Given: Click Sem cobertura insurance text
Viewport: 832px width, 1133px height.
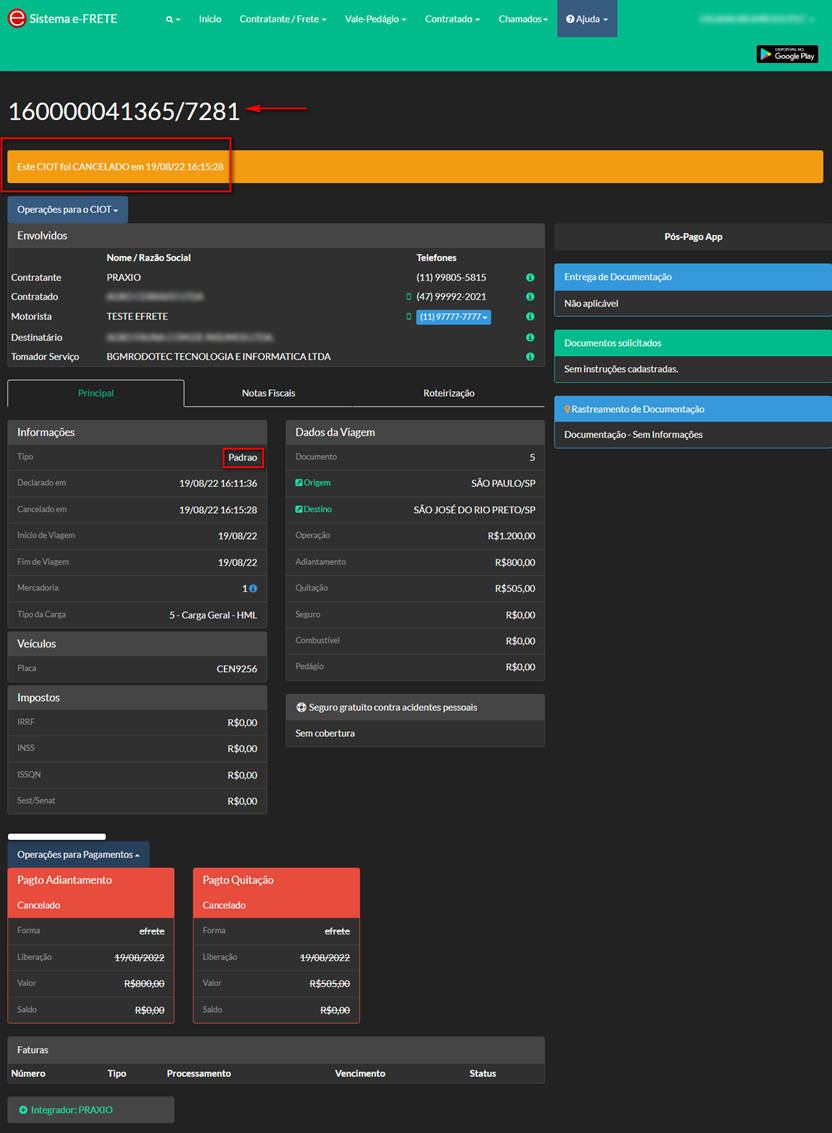Looking at the screenshot, I should 325,733.
